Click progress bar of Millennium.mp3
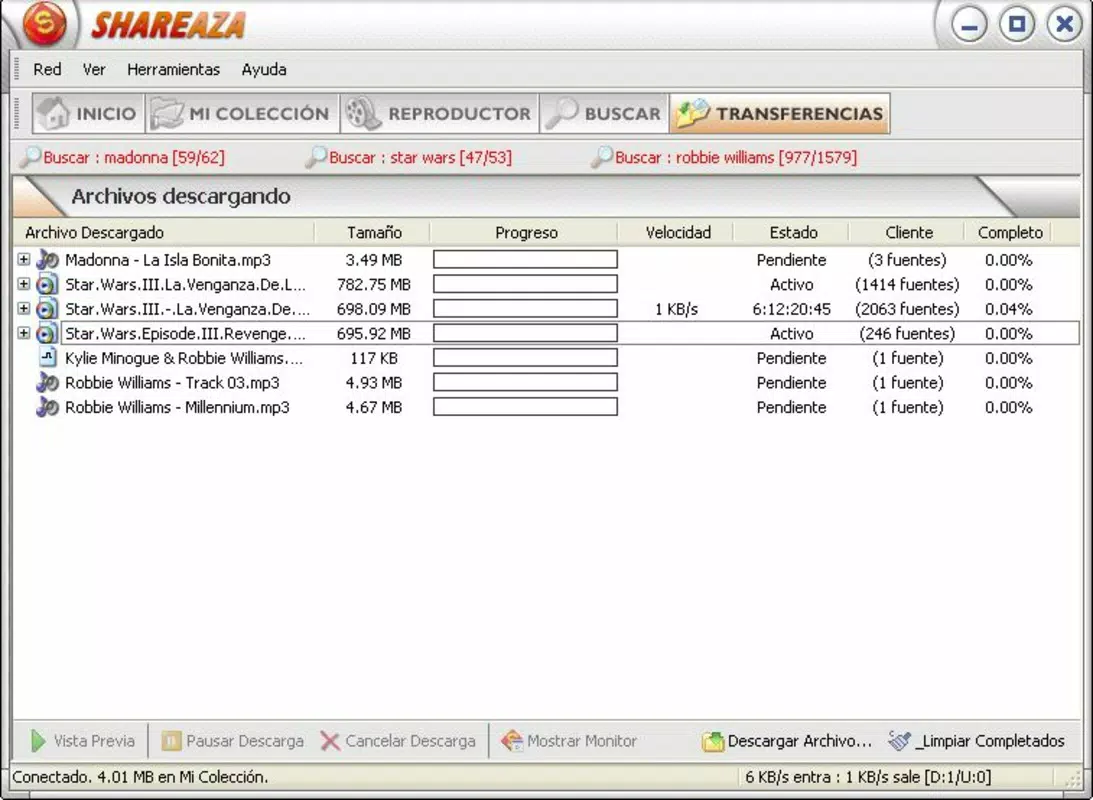 [x=525, y=406]
